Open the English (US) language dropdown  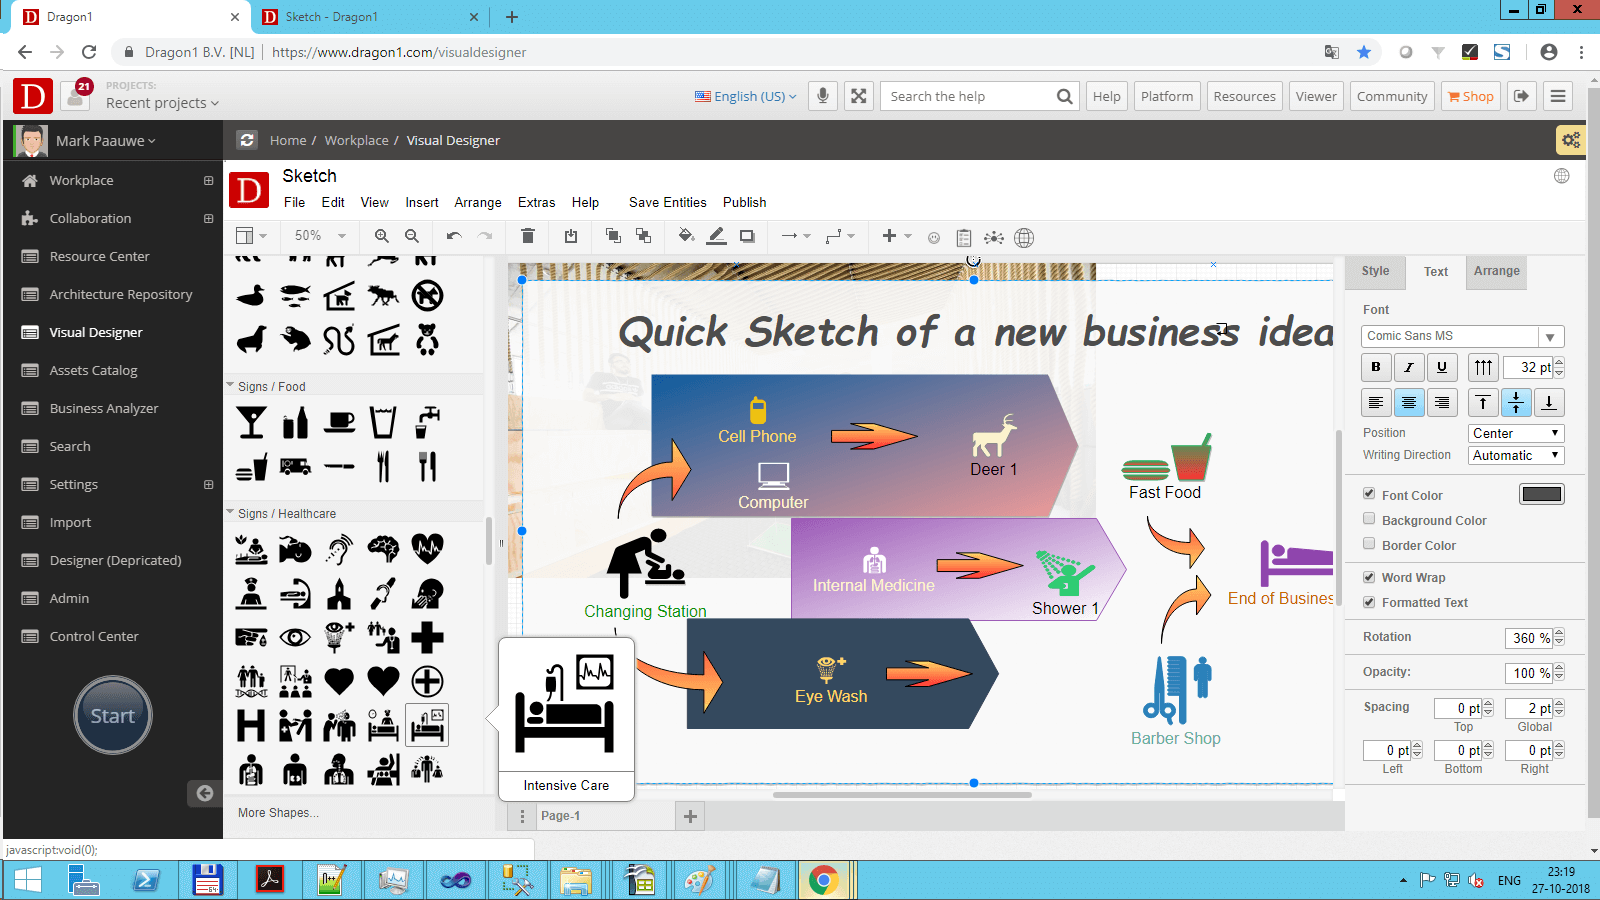[x=746, y=96]
